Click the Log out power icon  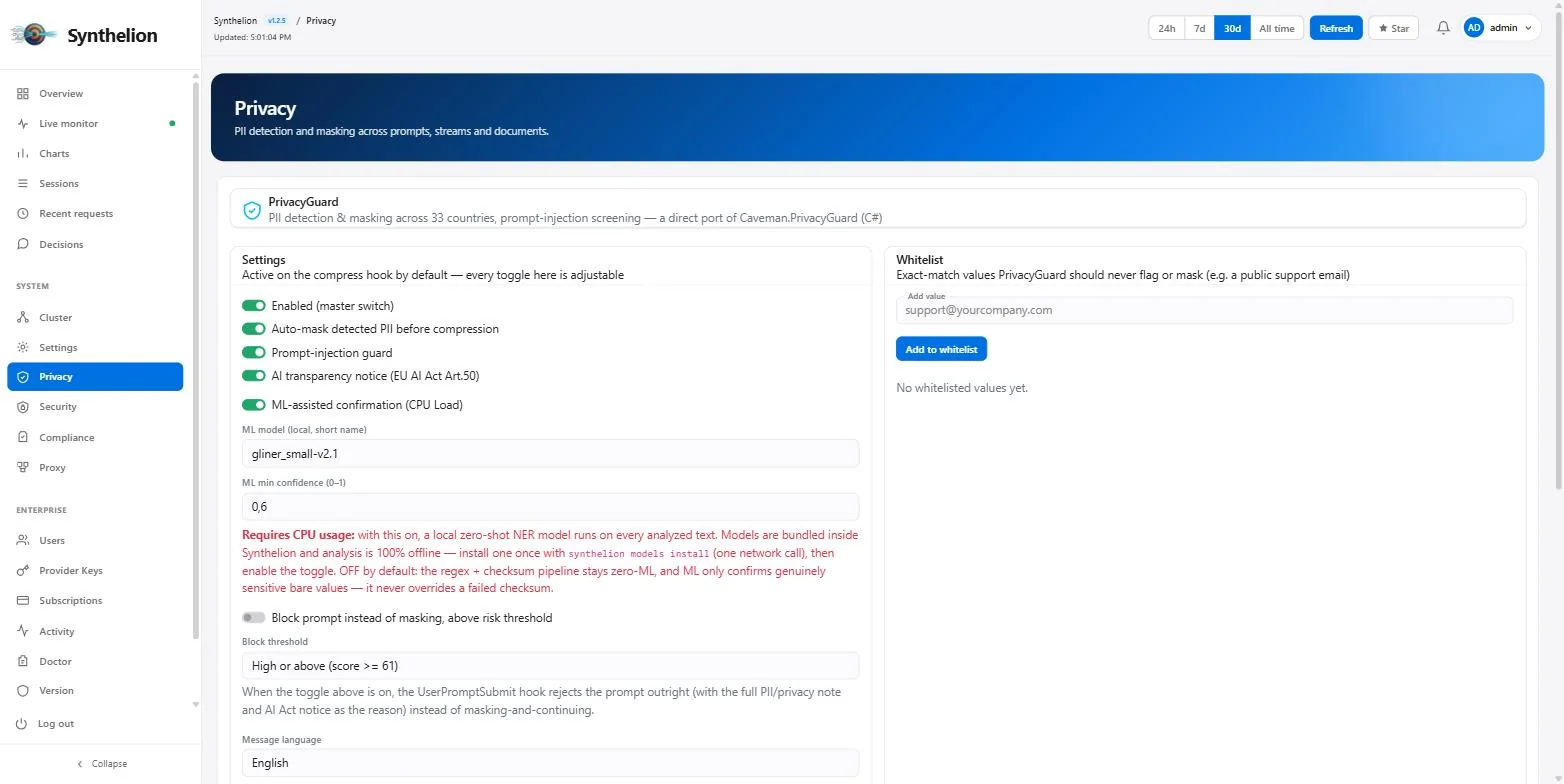click(23, 724)
